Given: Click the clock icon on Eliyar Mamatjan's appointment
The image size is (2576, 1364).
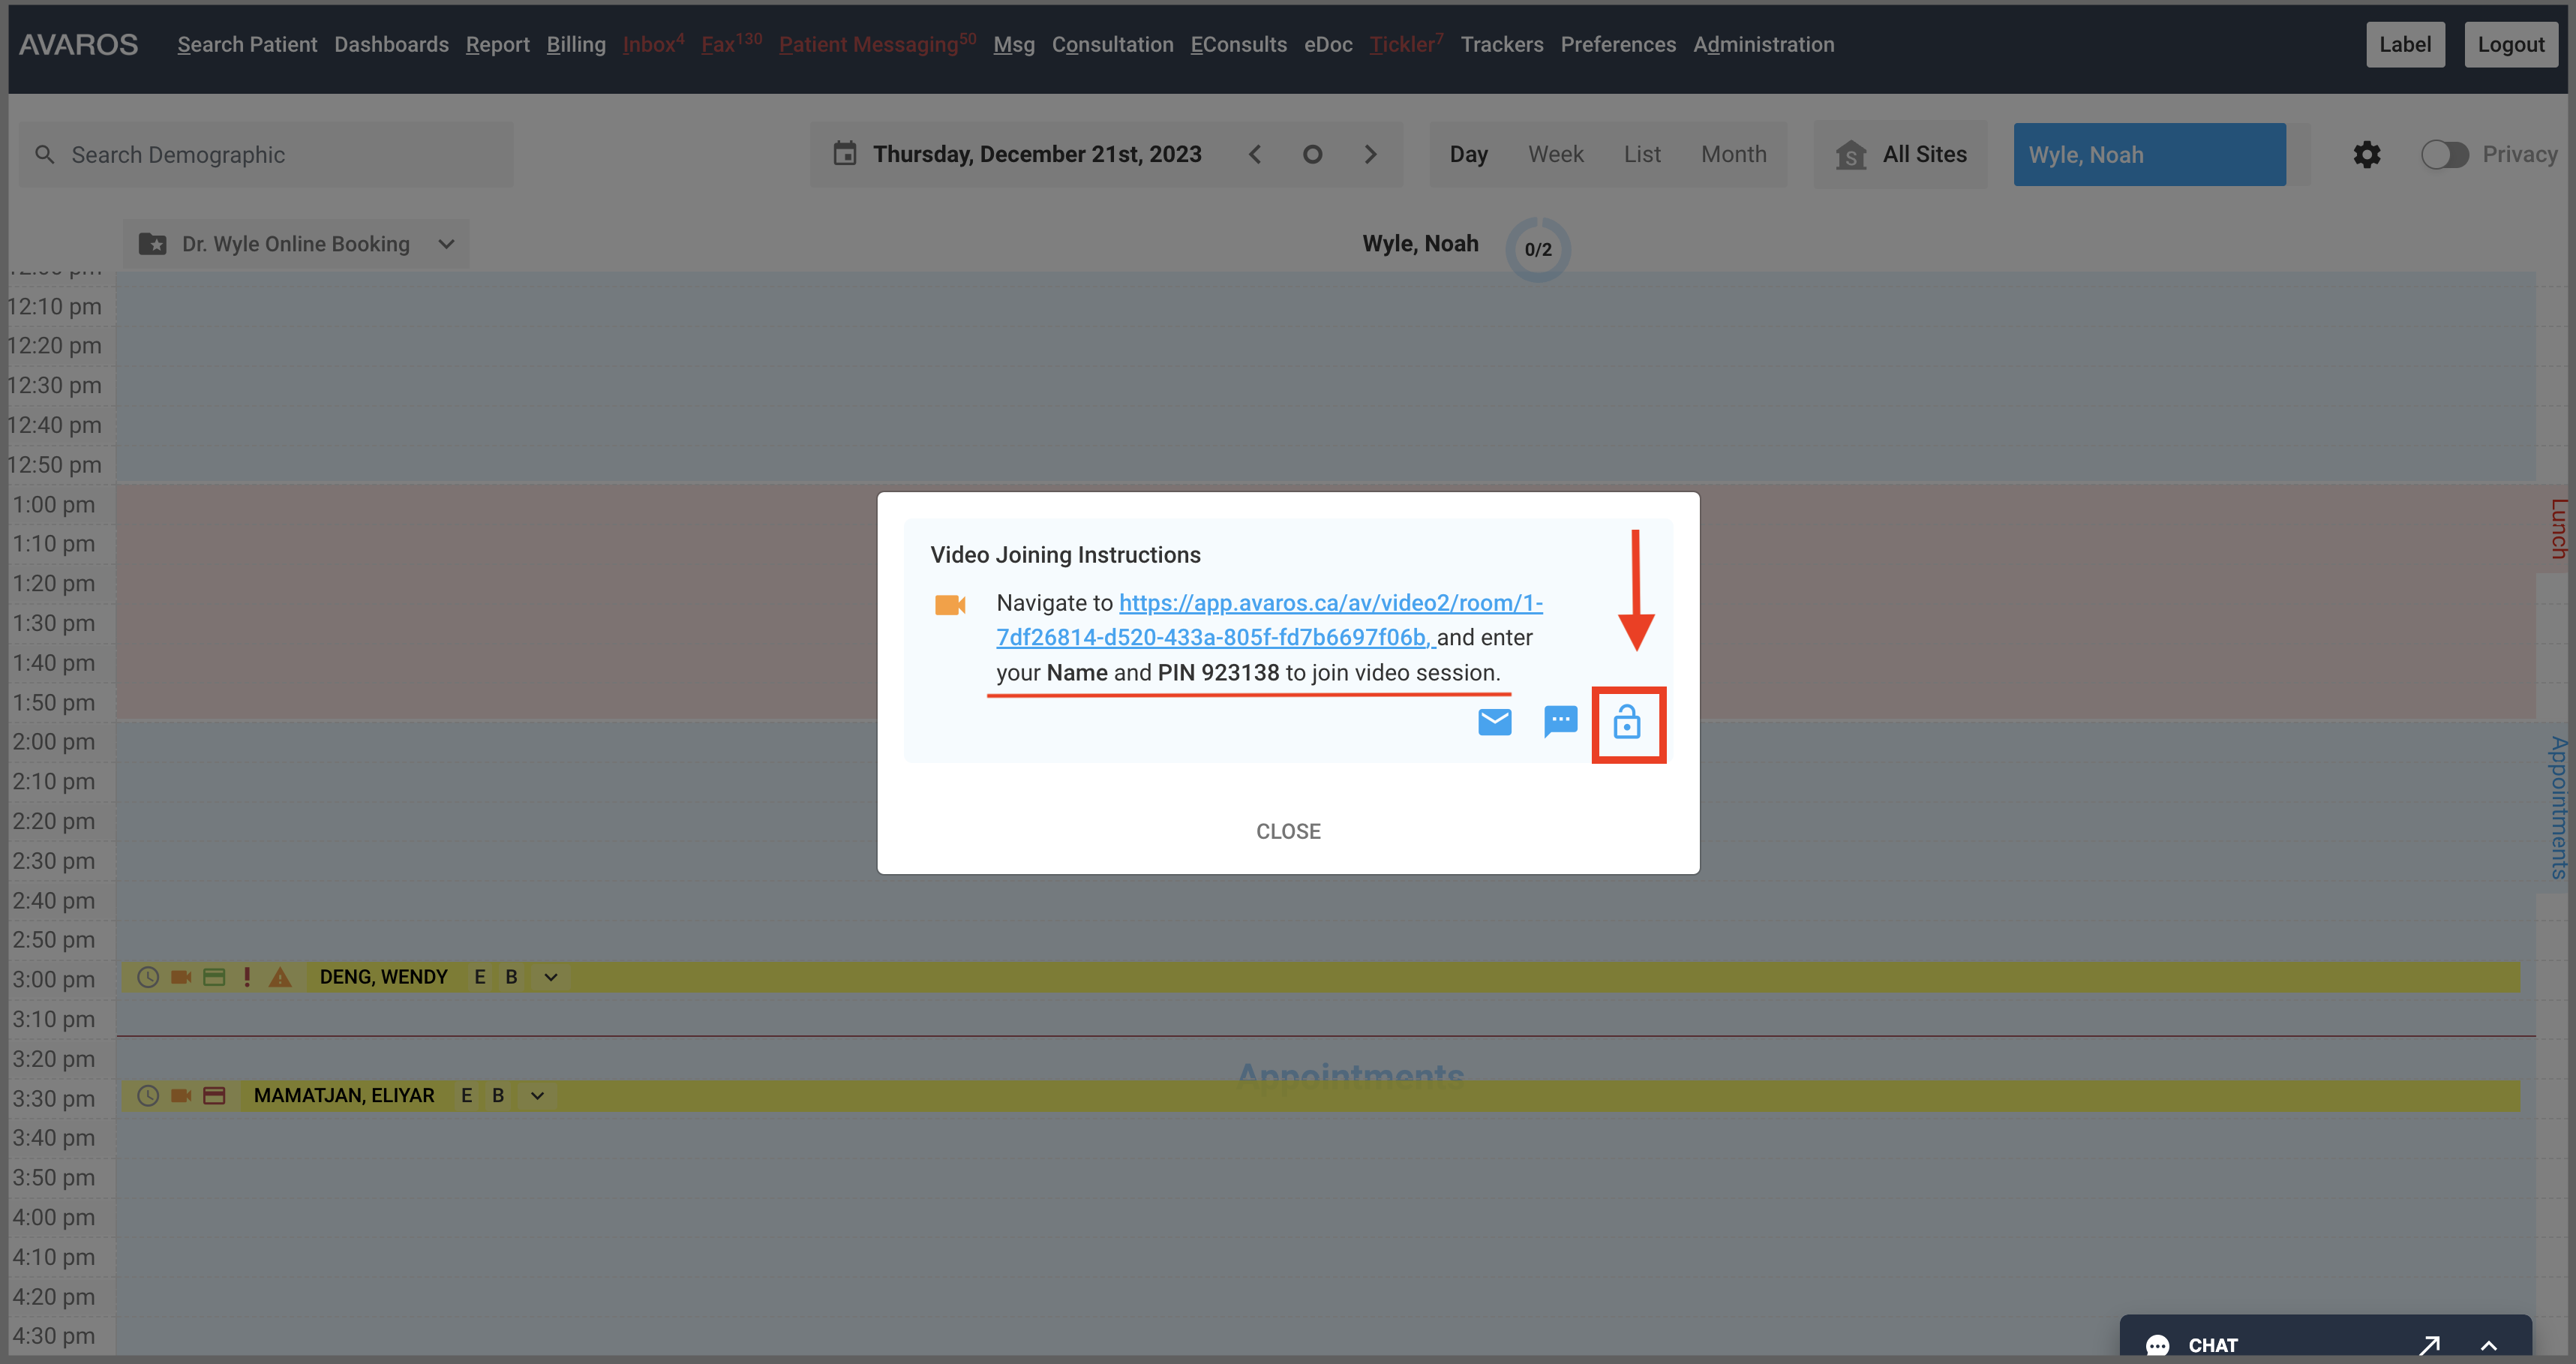Looking at the screenshot, I should point(147,1096).
